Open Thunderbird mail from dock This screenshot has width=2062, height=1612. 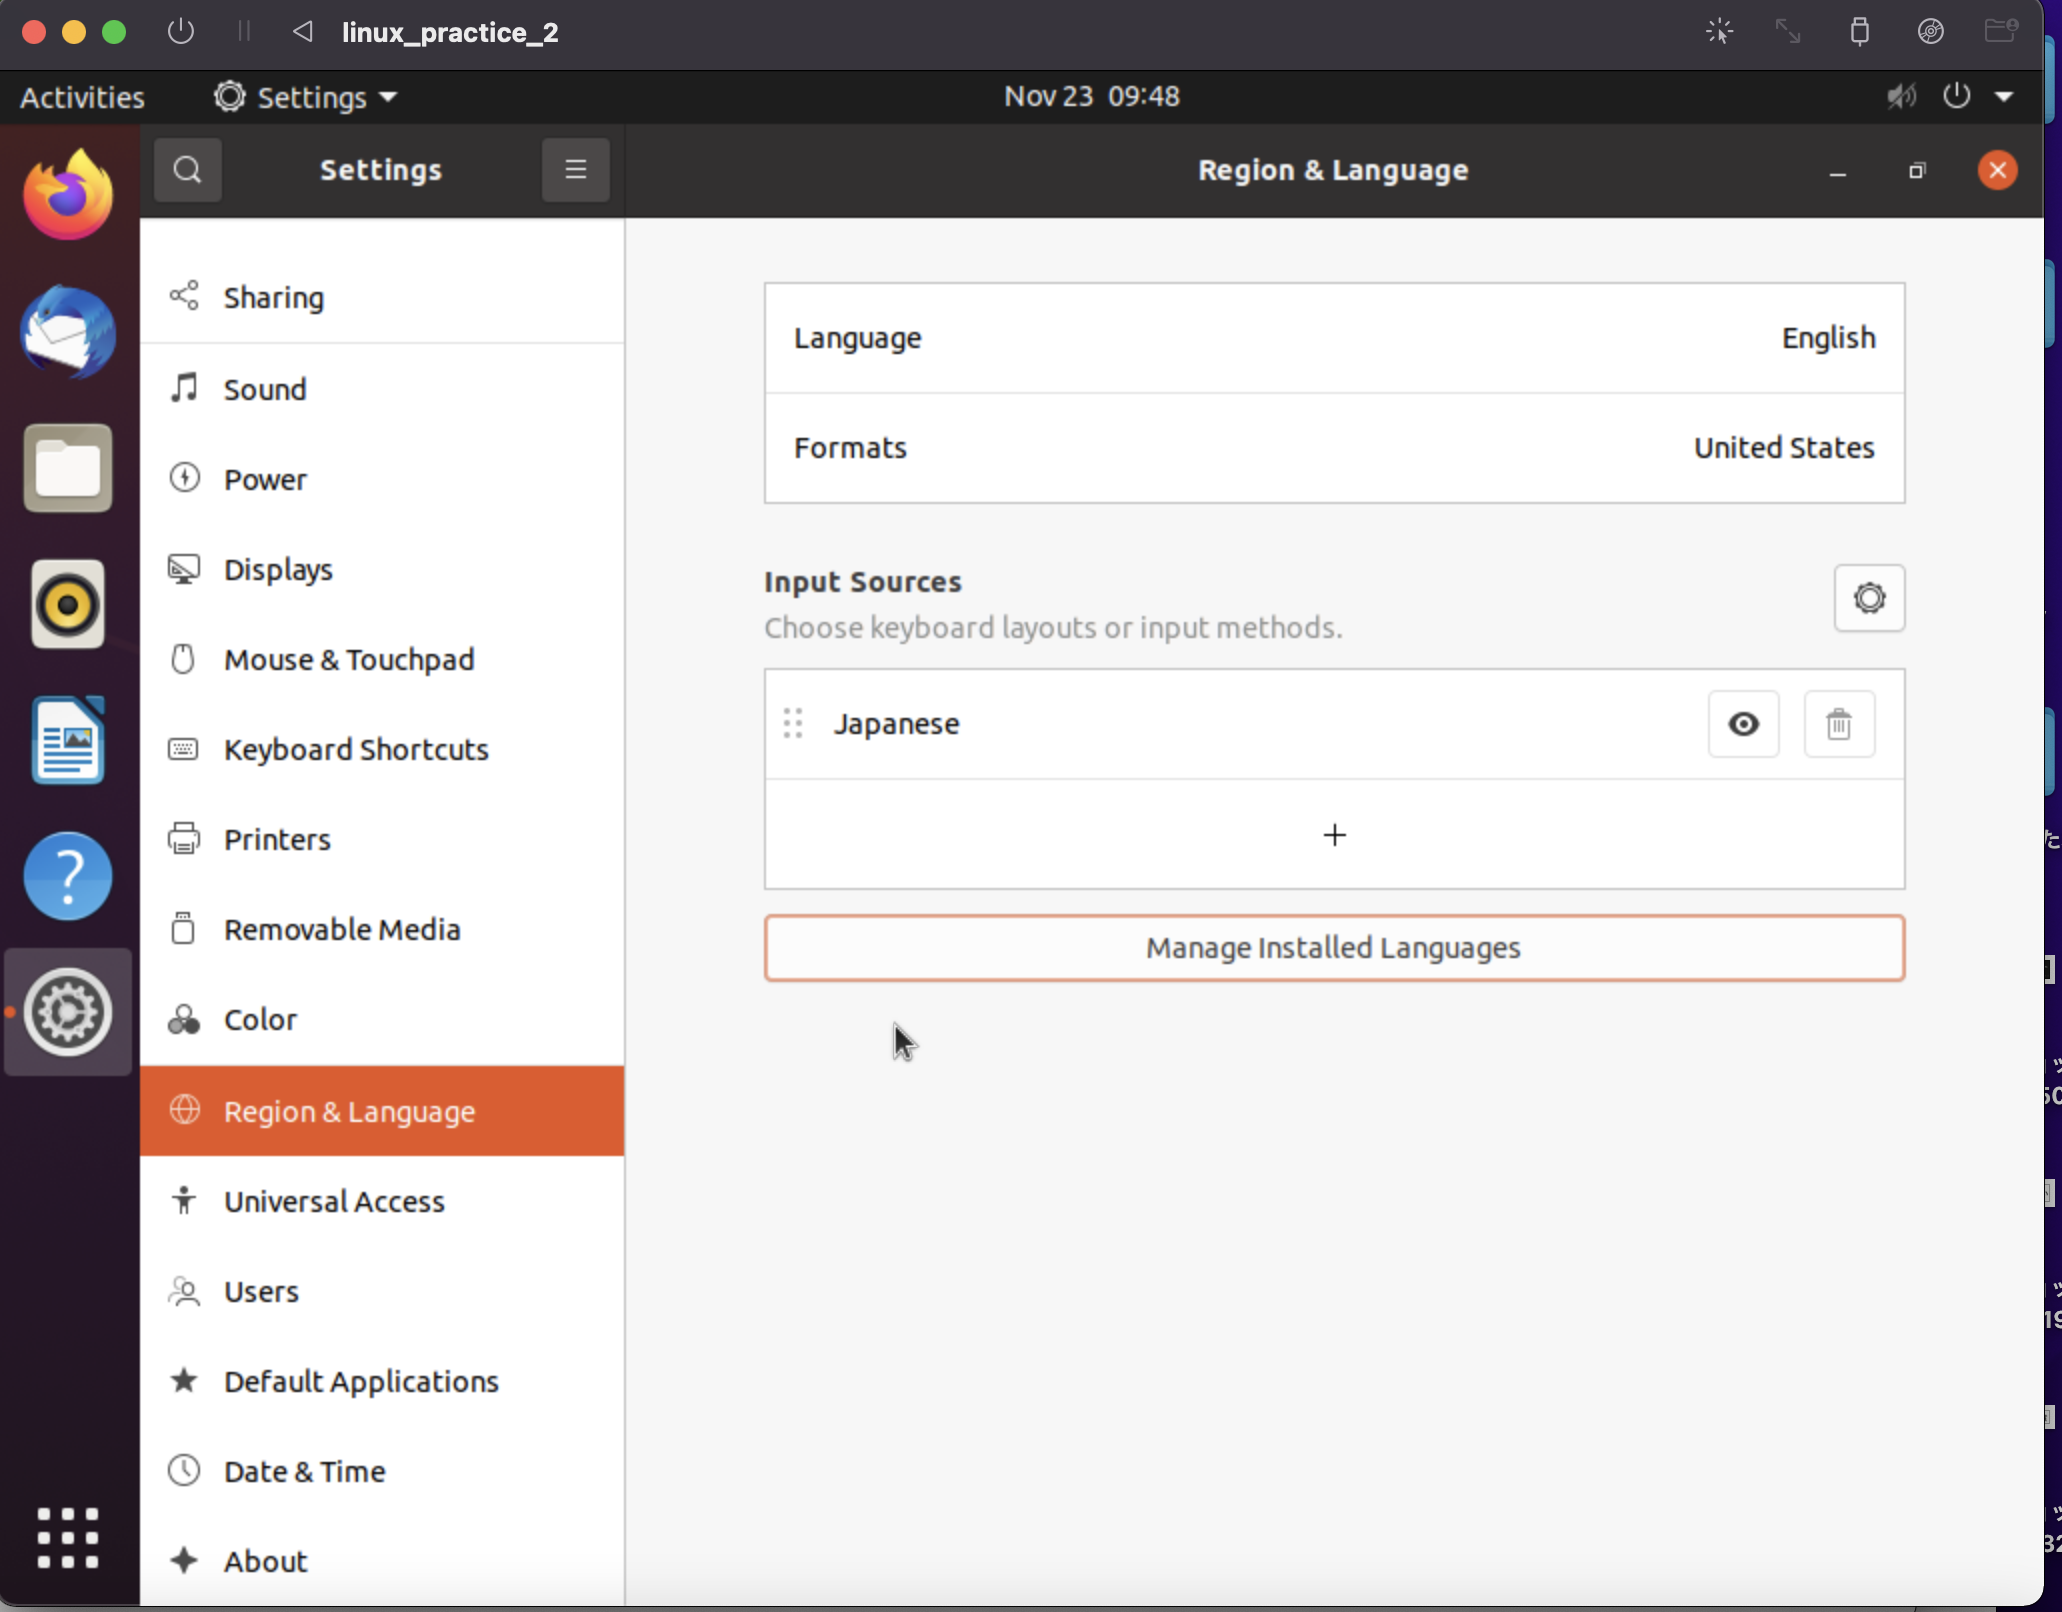point(68,332)
